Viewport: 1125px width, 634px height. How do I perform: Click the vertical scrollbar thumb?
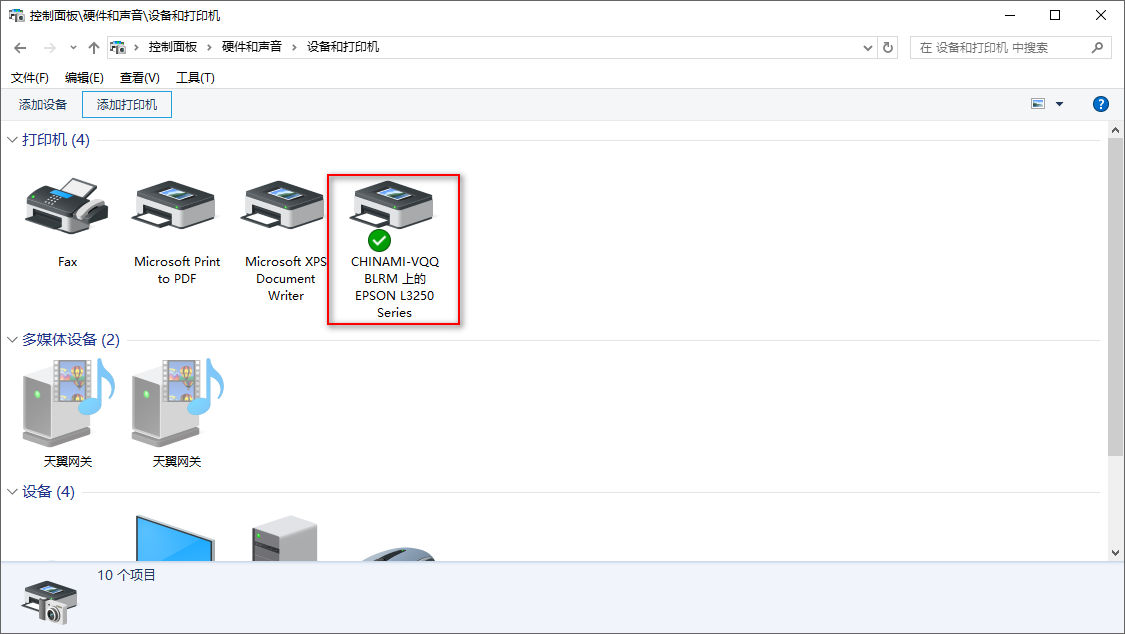tap(1115, 297)
